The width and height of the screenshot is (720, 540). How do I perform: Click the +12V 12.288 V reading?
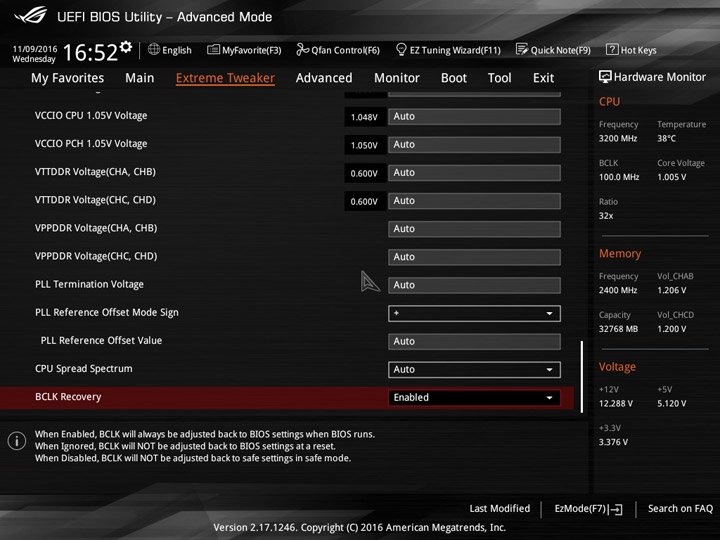[616, 403]
